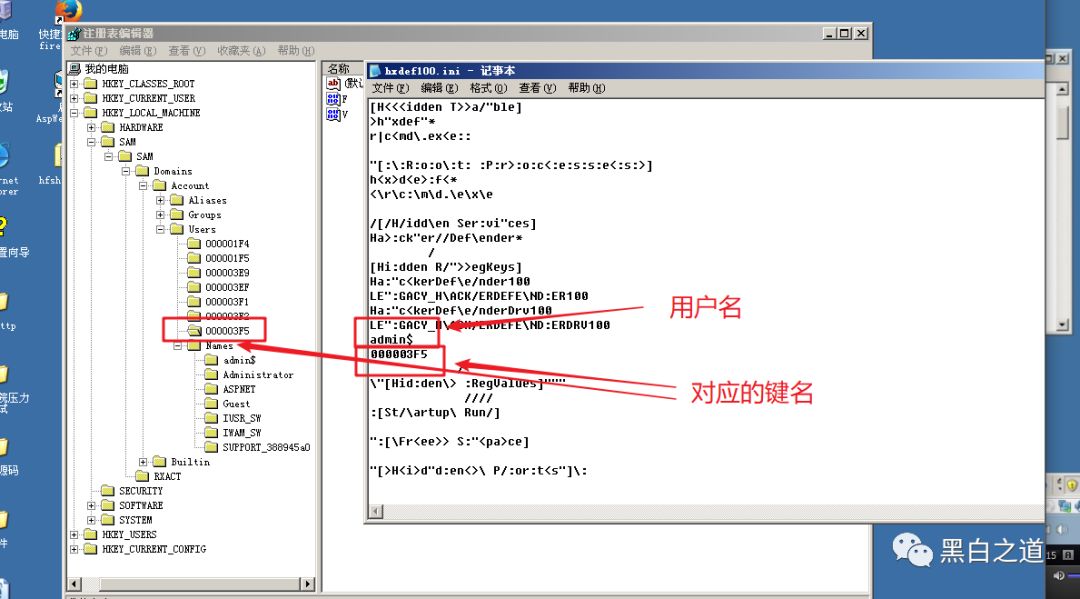Expand the SOFTWARE node
Screen dimensions: 1080x599
point(92,505)
